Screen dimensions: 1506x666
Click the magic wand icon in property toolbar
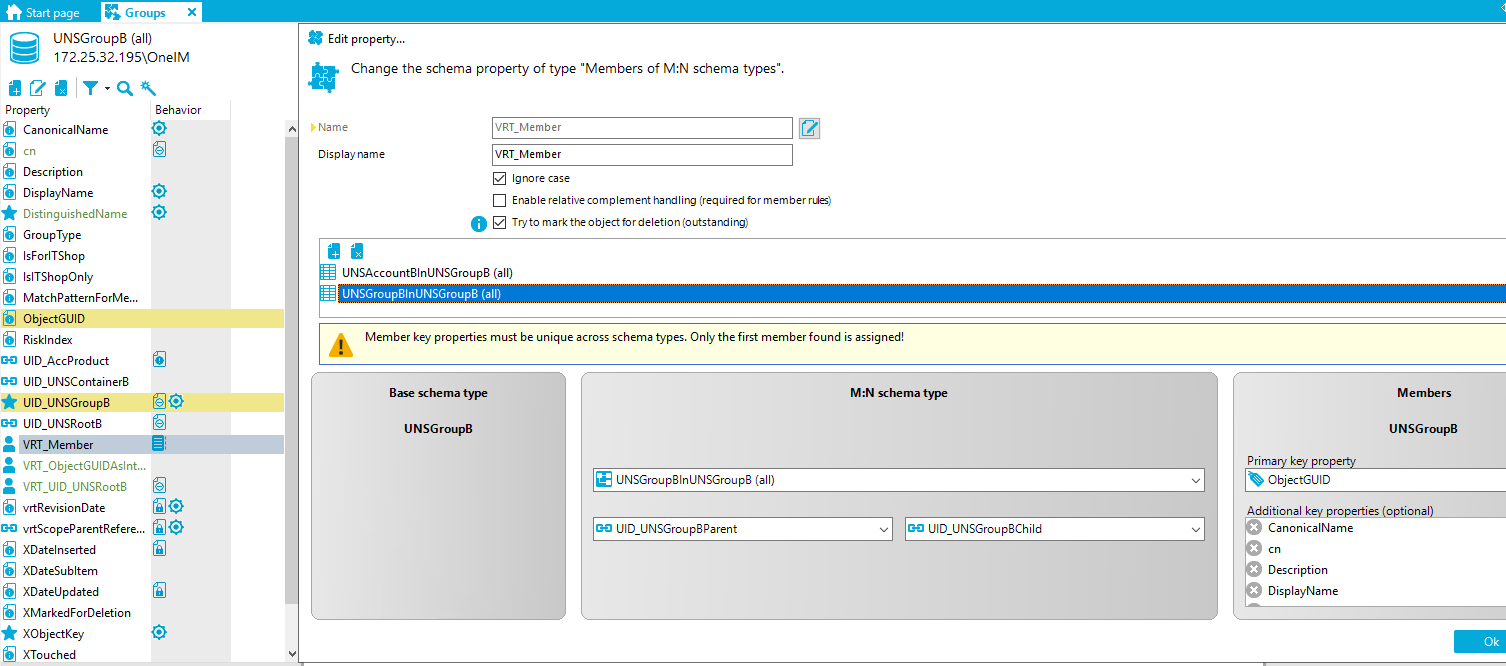tap(148, 89)
